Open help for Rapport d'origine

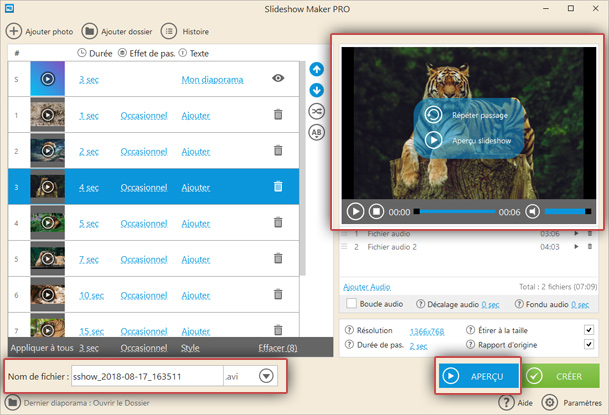point(470,344)
